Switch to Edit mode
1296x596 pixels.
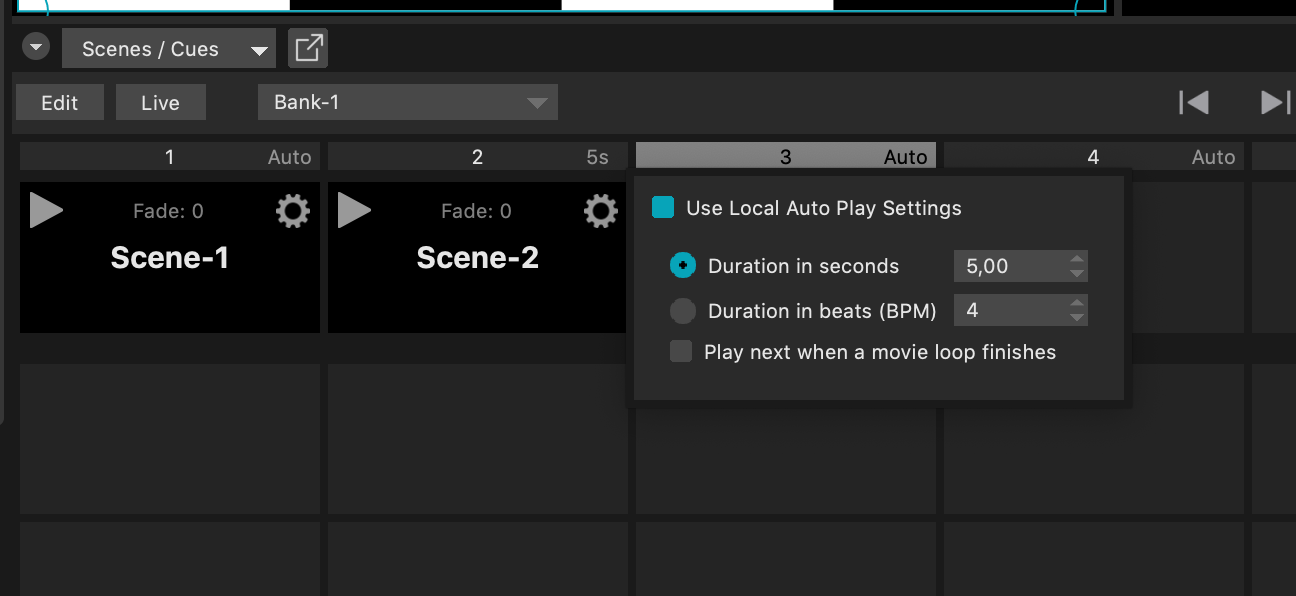tap(59, 101)
